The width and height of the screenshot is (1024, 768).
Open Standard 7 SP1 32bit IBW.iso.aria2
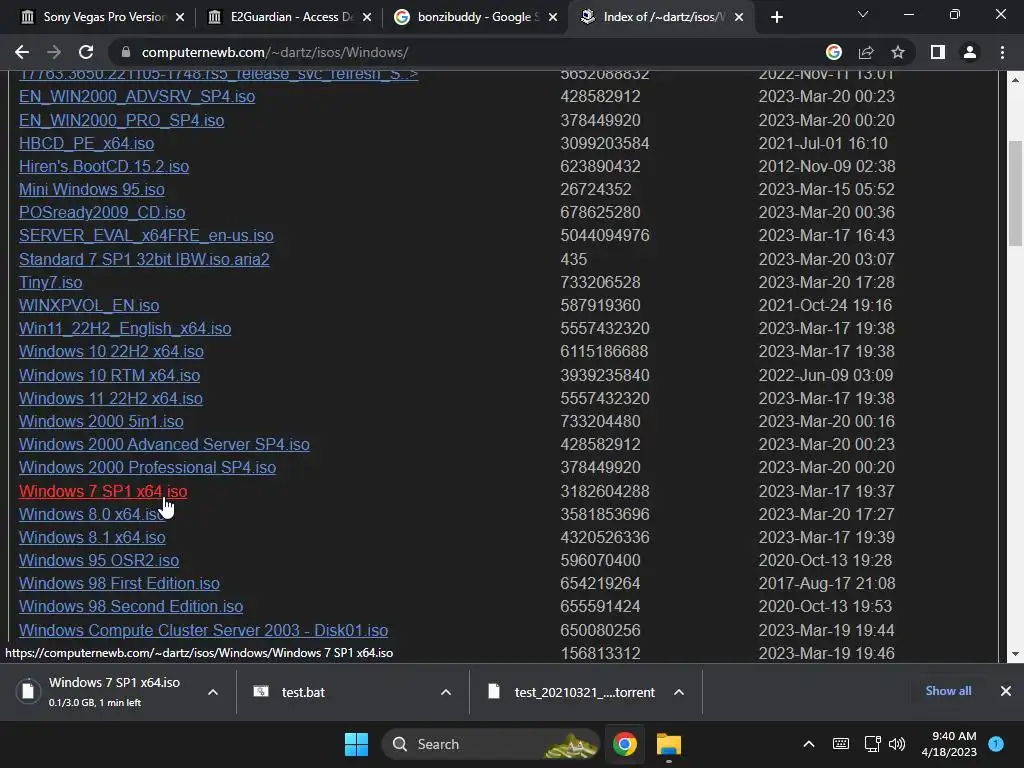coord(144,259)
